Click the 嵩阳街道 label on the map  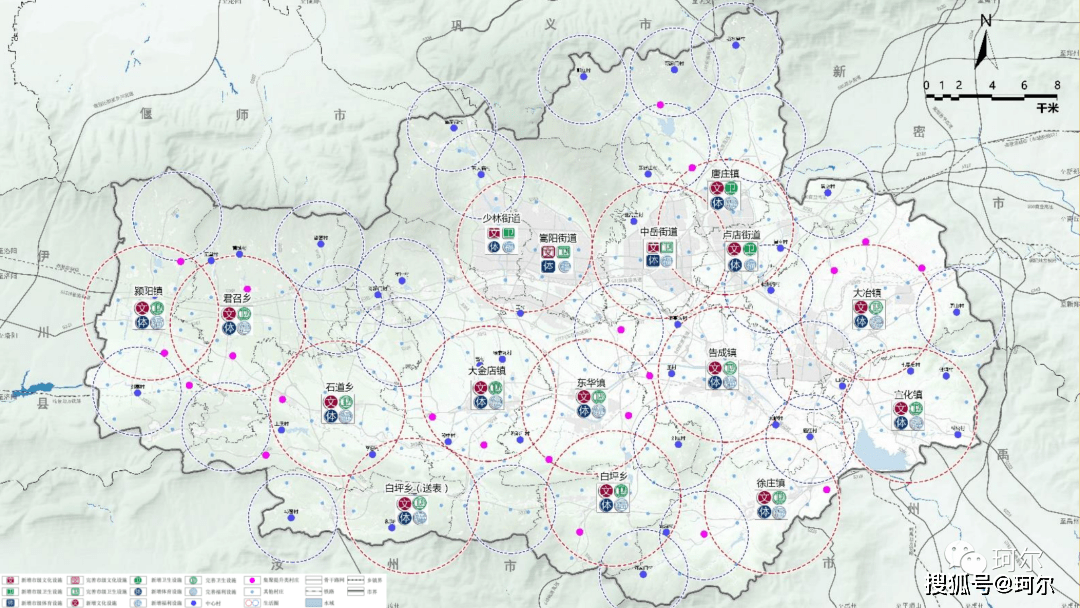[558, 238]
